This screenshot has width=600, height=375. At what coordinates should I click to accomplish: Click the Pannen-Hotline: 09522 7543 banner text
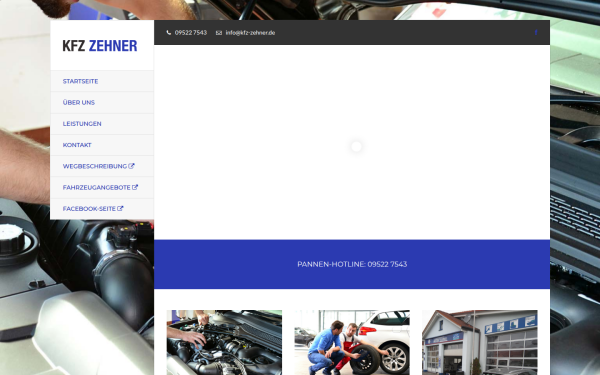coord(352,264)
